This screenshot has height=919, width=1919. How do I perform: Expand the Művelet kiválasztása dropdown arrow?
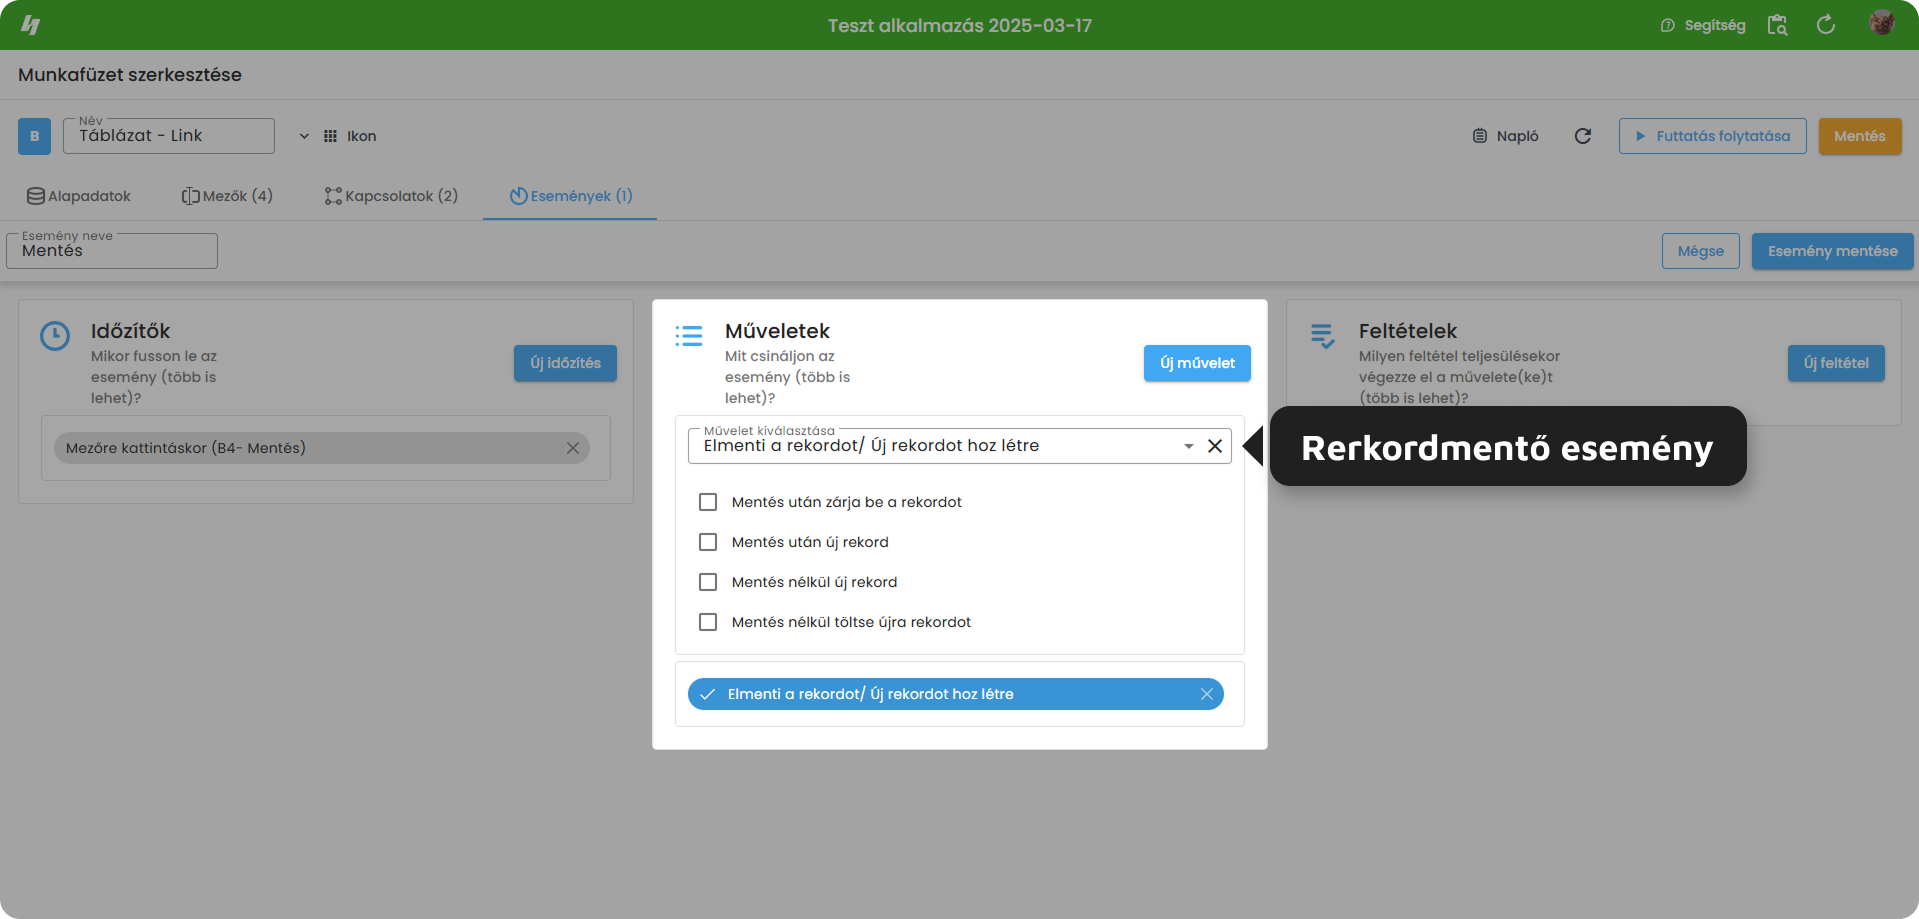click(1189, 446)
